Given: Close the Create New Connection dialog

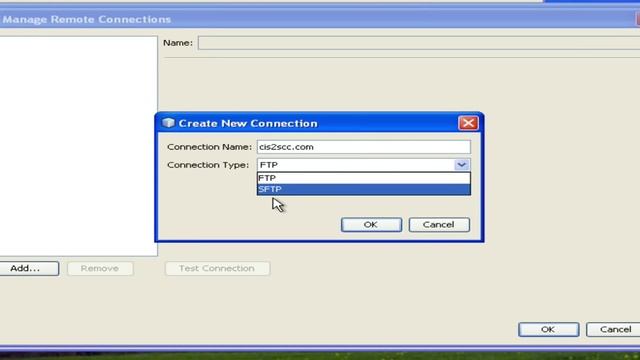Looking at the screenshot, I should click(x=468, y=123).
